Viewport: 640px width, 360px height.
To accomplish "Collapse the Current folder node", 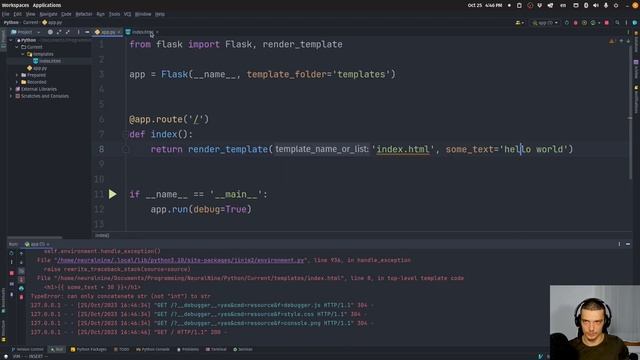I will 17,47.
